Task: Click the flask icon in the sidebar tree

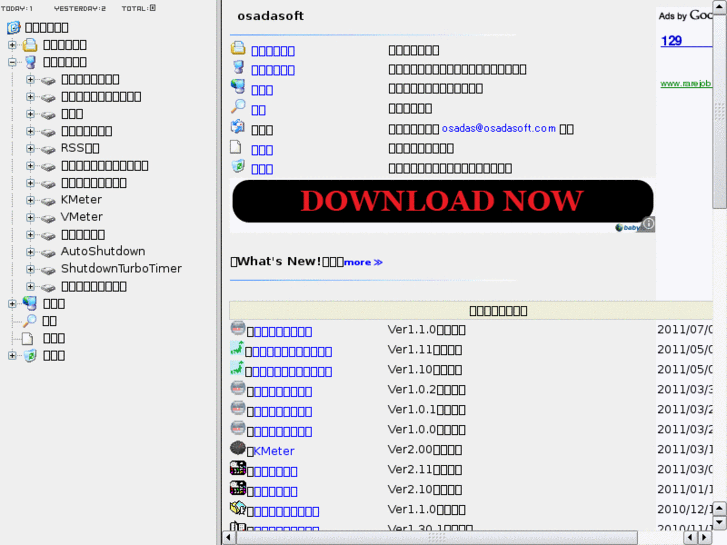Action: point(30,62)
